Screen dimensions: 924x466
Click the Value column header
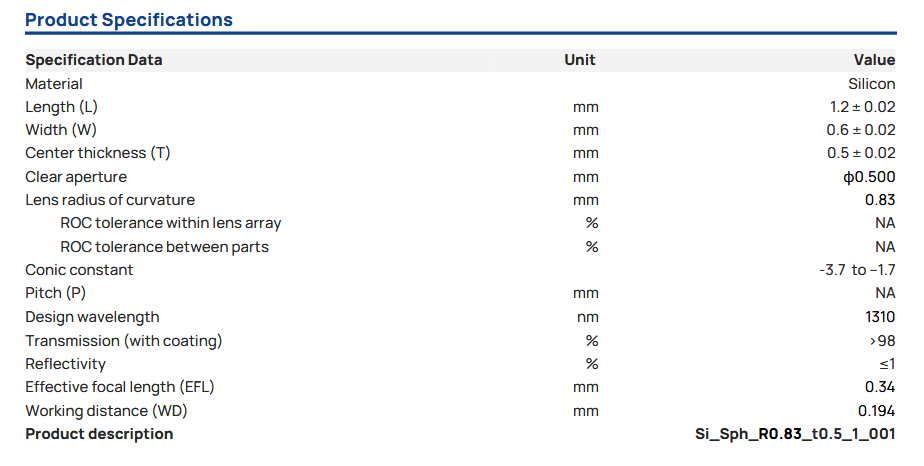pyautogui.click(x=874, y=60)
